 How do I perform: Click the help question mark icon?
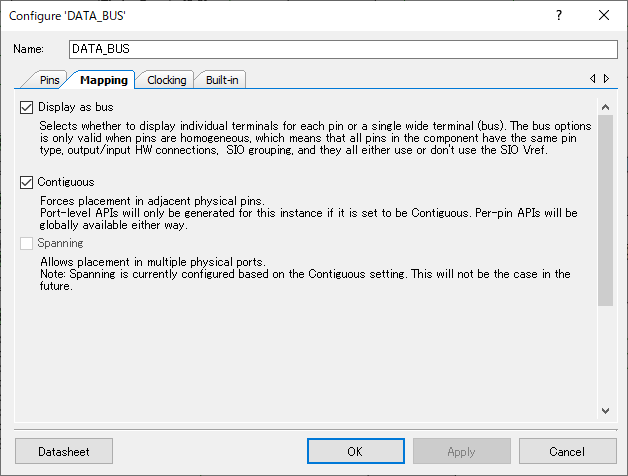click(x=559, y=15)
